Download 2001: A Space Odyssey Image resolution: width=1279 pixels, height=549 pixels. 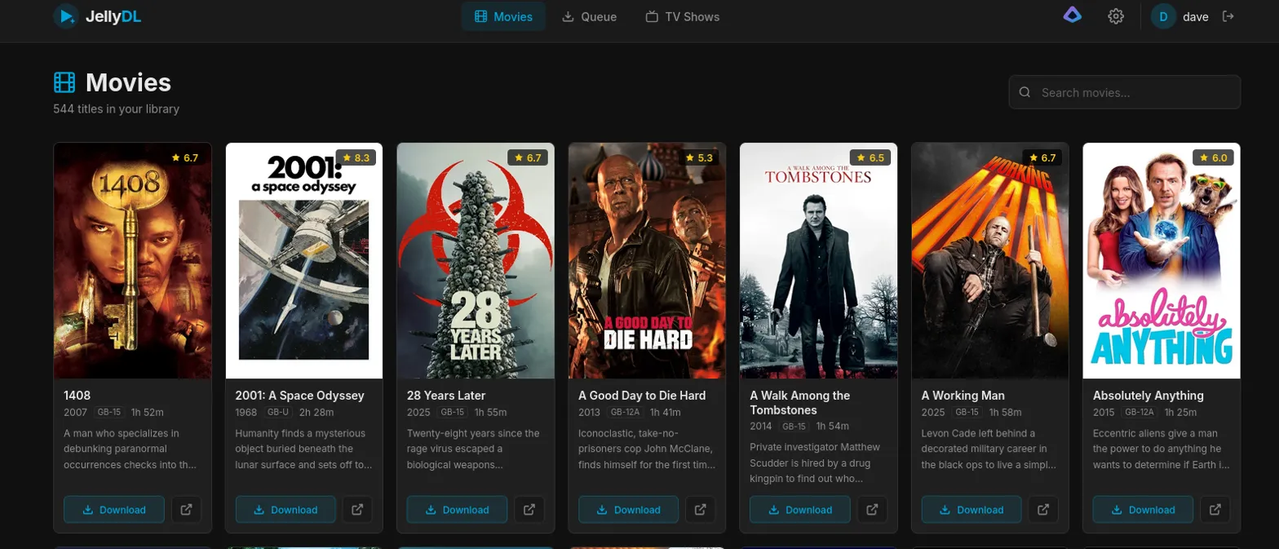285,509
